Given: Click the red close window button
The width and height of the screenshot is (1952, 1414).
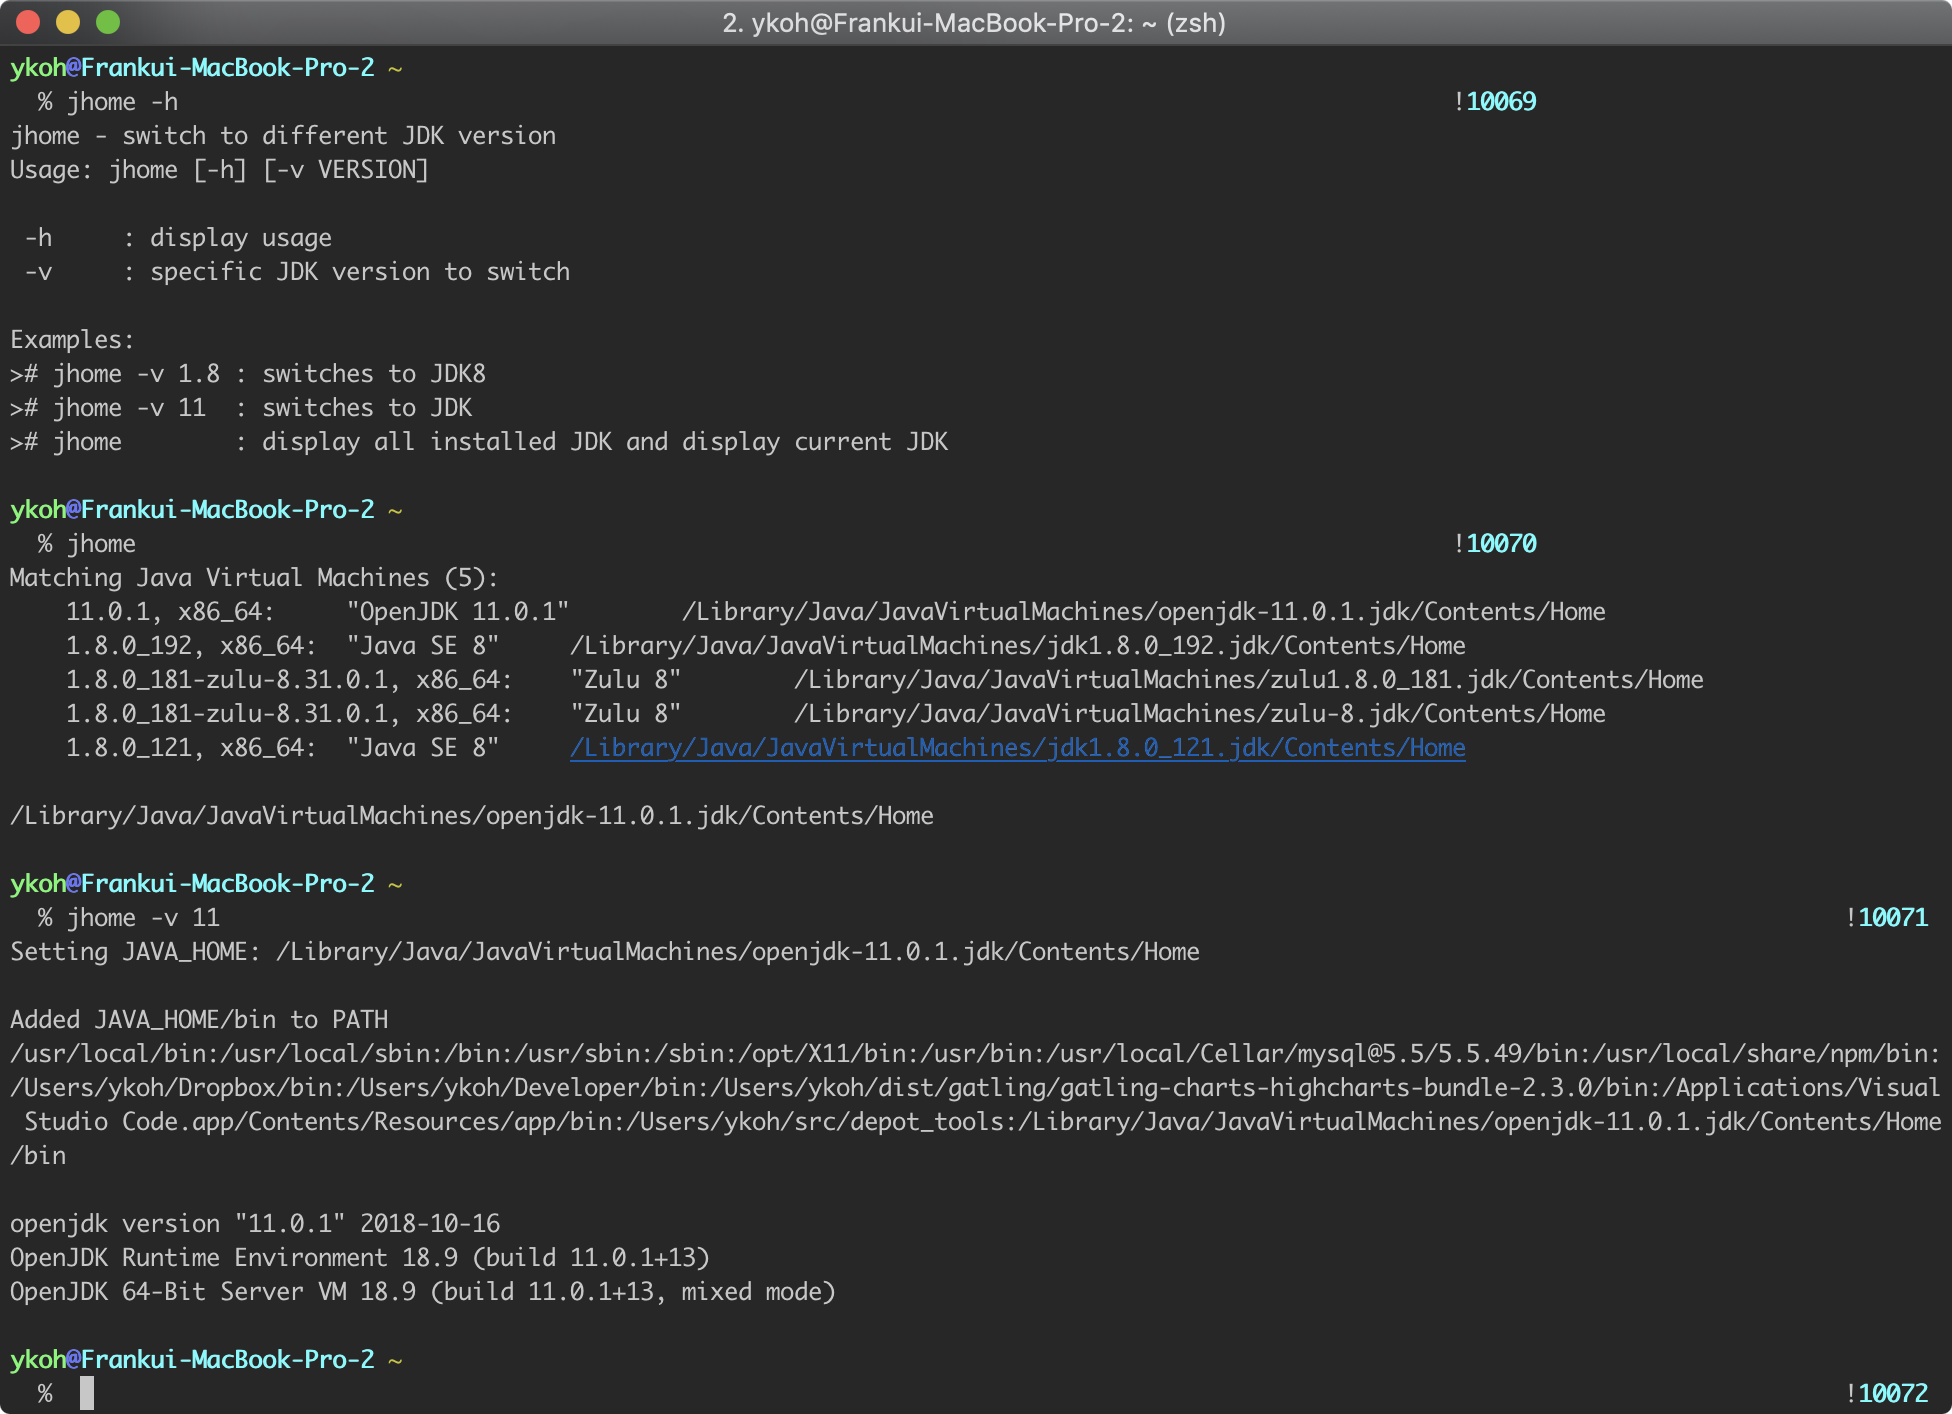Looking at the screenshot, I should click(28, 22).
